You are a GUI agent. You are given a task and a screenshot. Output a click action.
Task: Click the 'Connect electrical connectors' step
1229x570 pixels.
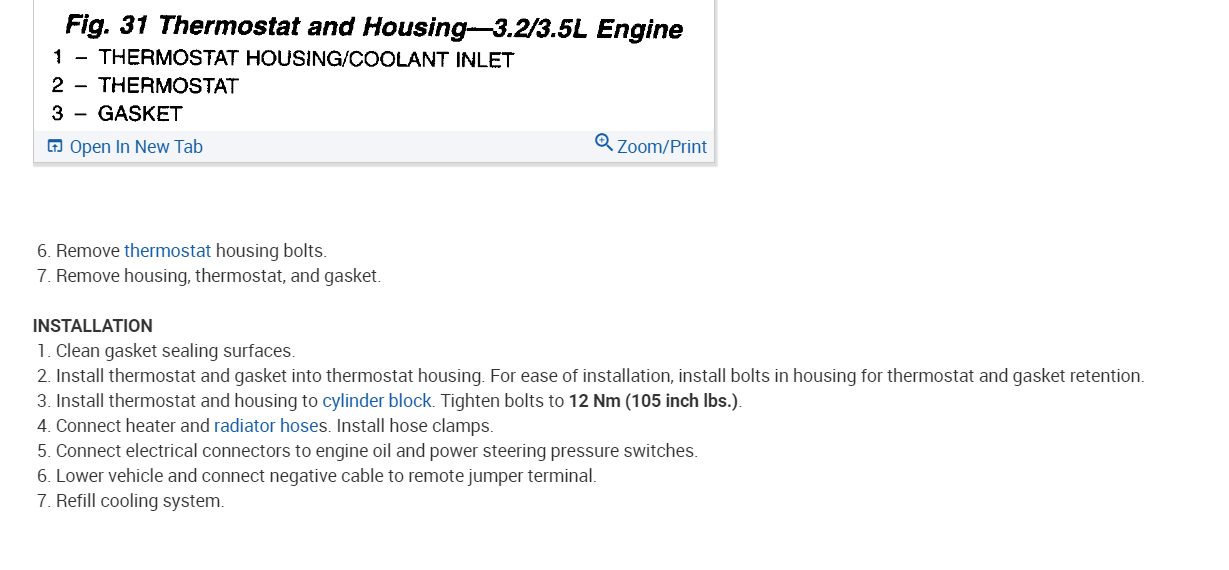click(376, 451)
